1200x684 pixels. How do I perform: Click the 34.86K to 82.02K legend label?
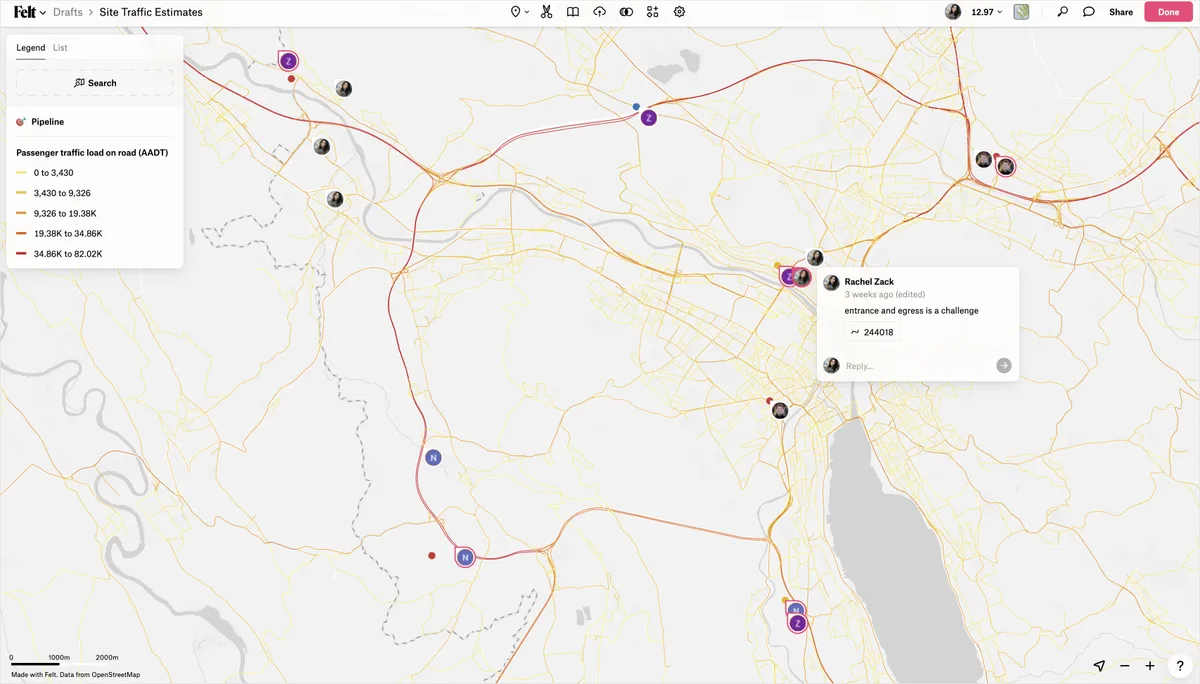pos(68,254)
